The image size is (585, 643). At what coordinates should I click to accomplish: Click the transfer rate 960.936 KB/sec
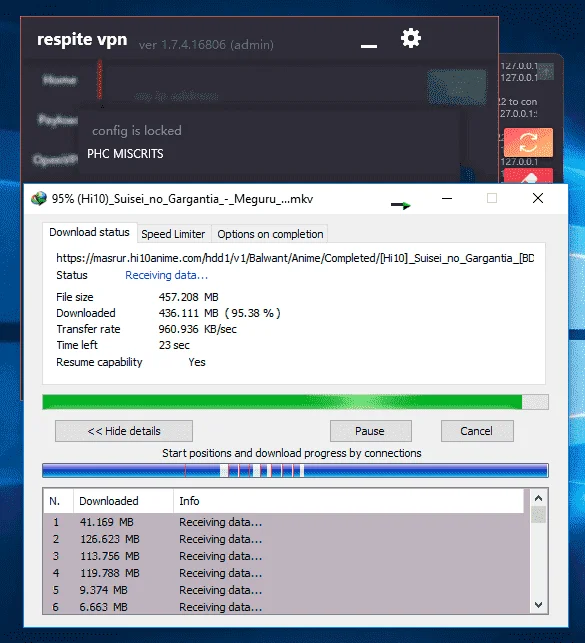point(198,329)
